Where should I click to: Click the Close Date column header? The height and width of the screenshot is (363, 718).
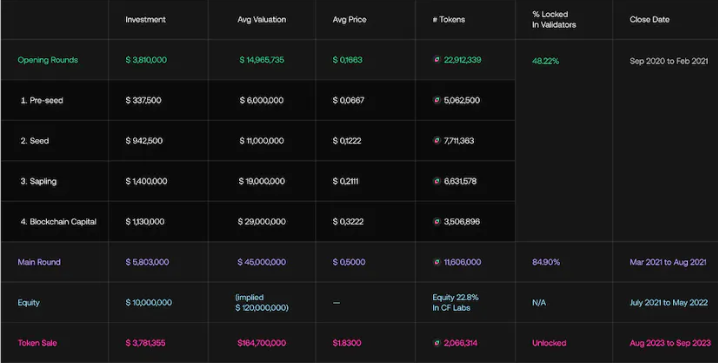point(649,20)
